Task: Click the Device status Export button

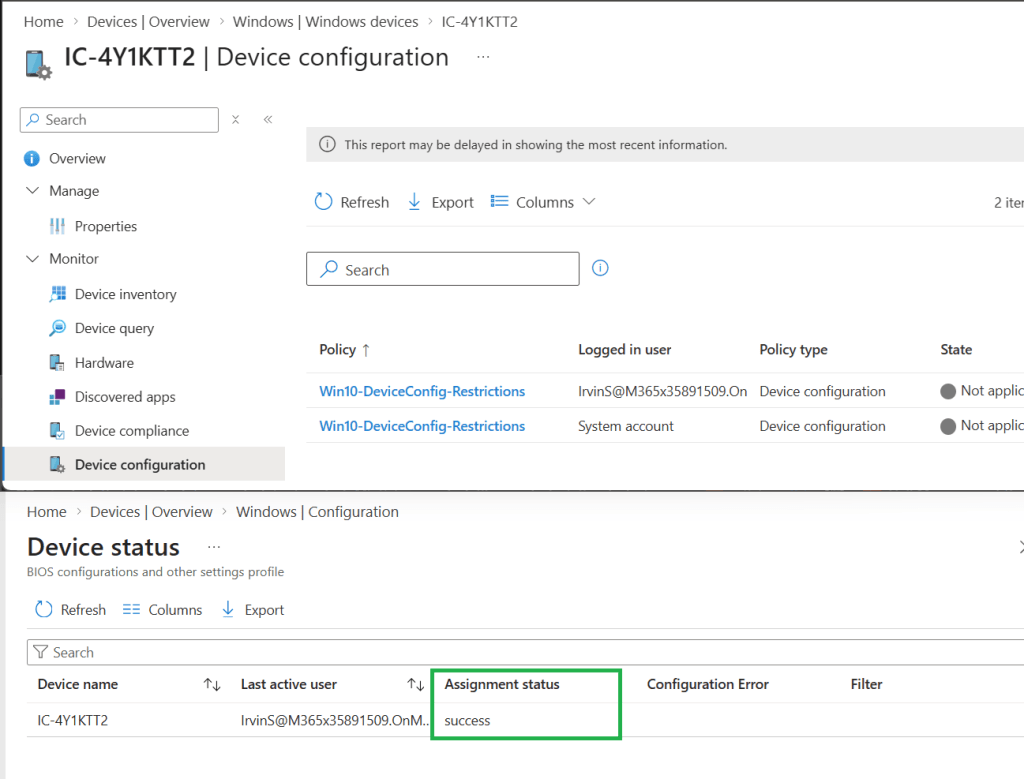Action: [x=253, y=610]
